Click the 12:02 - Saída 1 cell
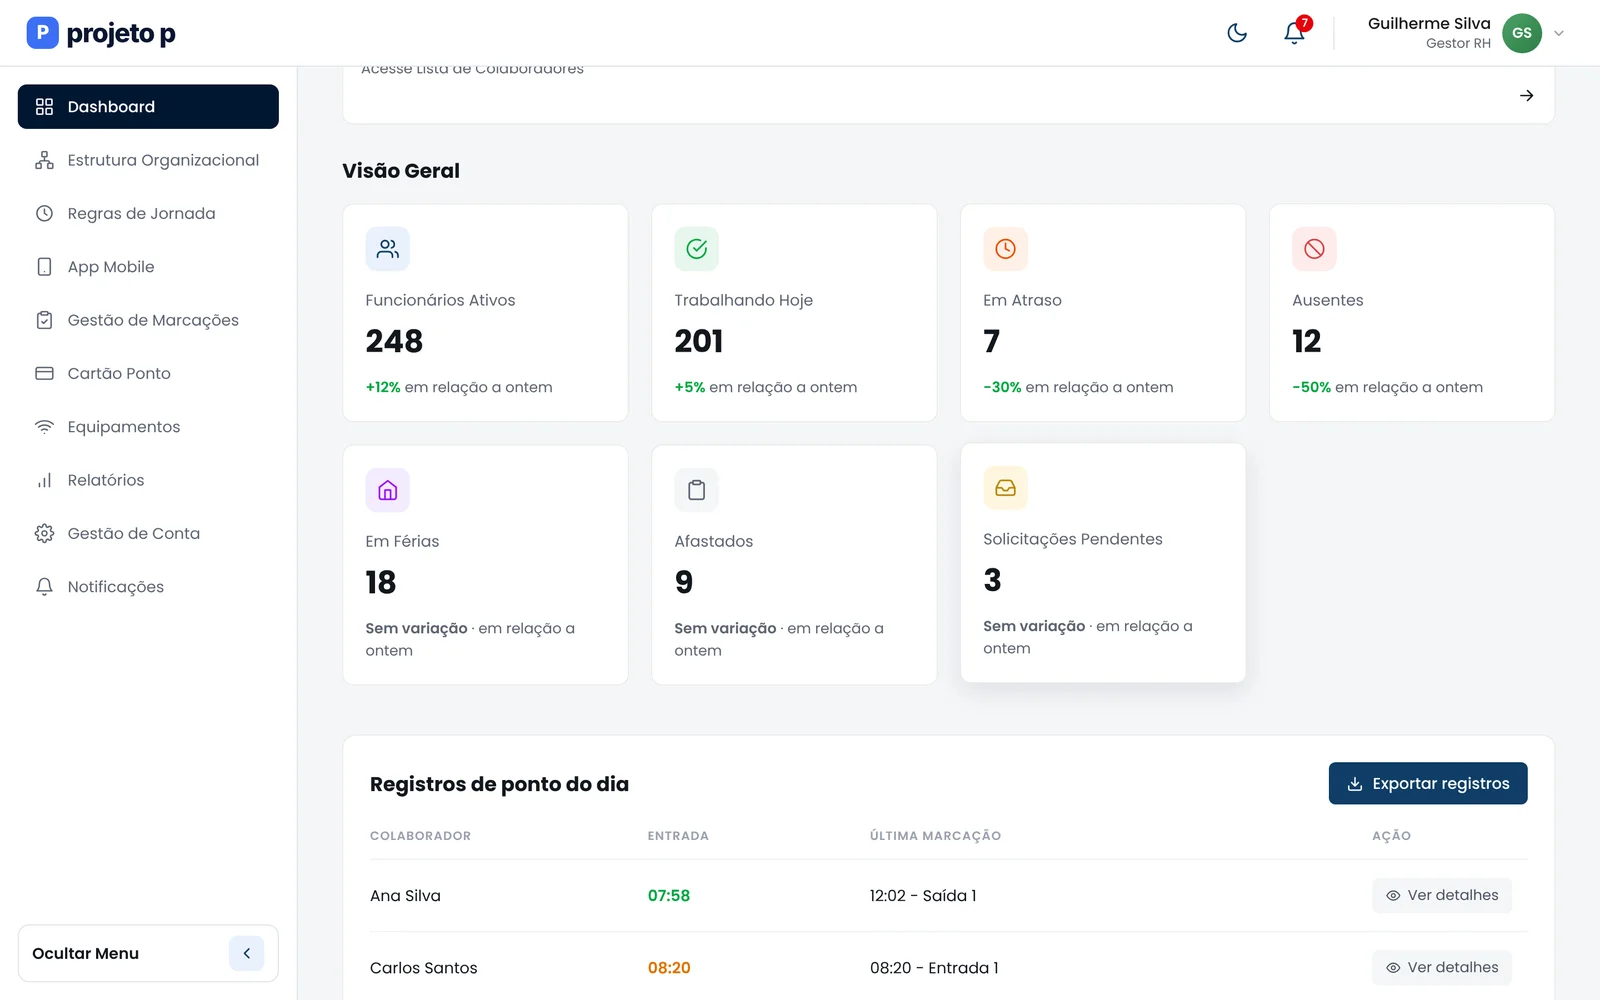The width and height of the screenshot is (1600, 1000). 923,896
